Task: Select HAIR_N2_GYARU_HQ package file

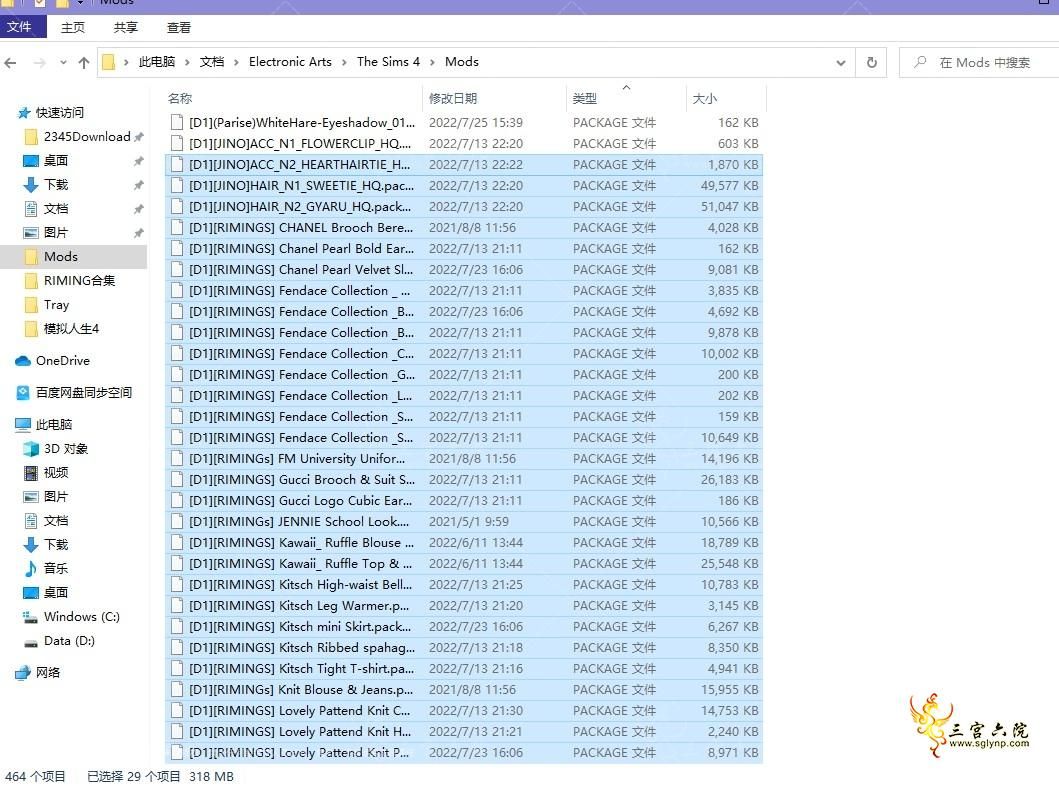Action: [464, 206]
